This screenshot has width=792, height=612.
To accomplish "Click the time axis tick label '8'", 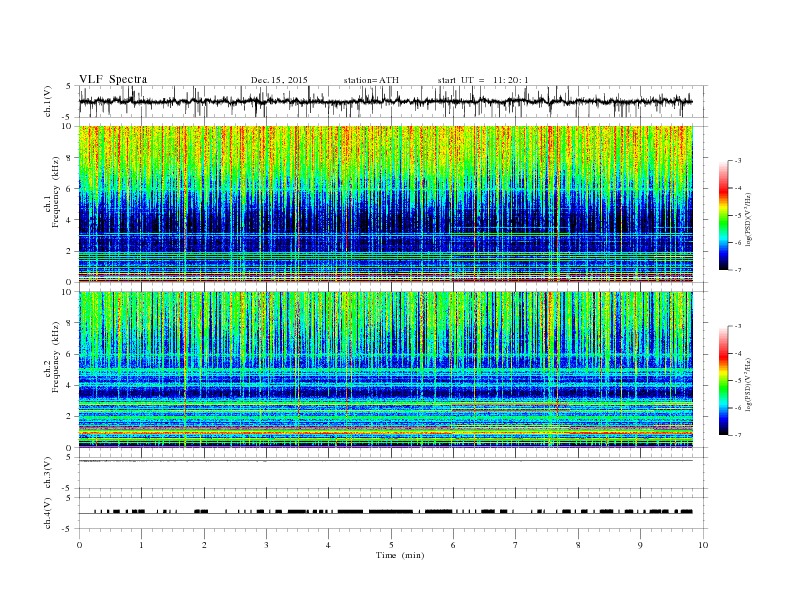I will (578, 545).
